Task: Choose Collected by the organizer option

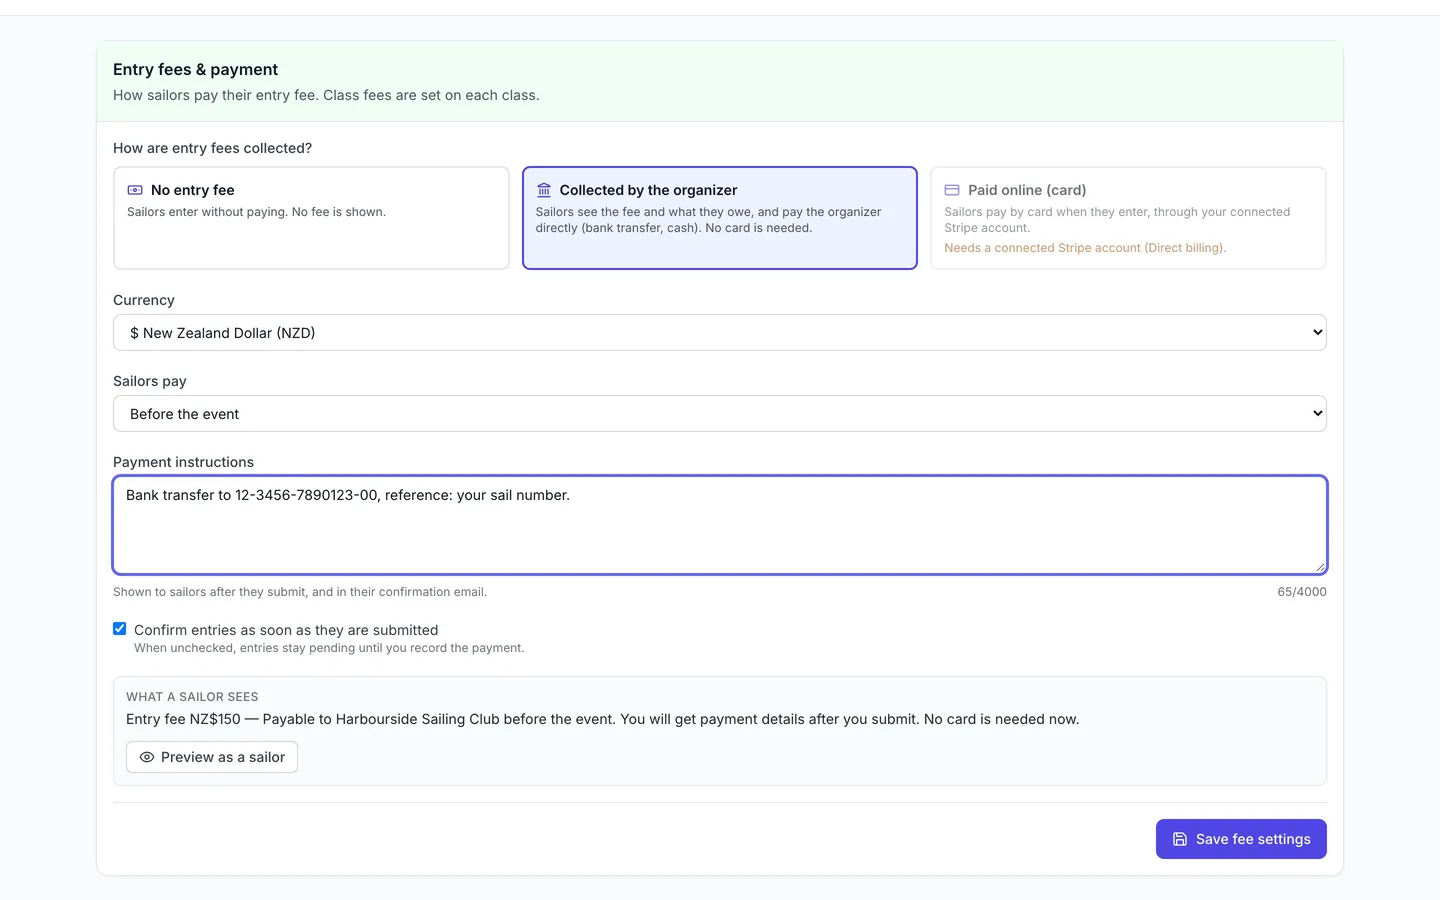Action: pyautogui.click(x=720, y=218)
